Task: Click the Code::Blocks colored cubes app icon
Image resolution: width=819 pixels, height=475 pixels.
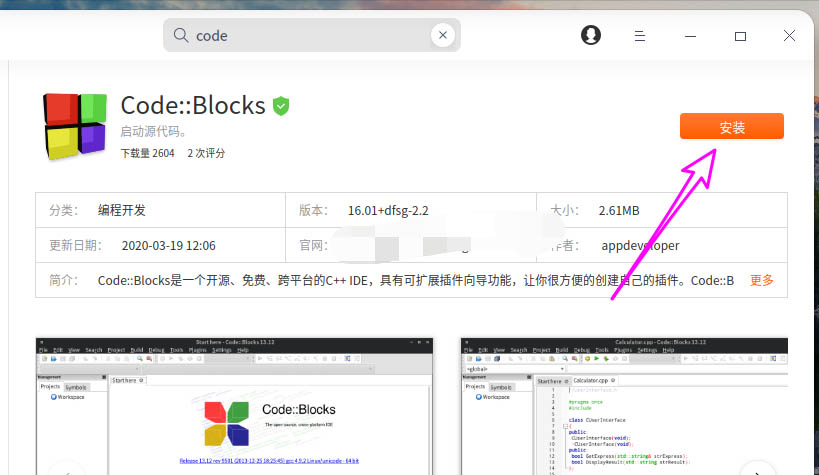Action: [75, 126]
